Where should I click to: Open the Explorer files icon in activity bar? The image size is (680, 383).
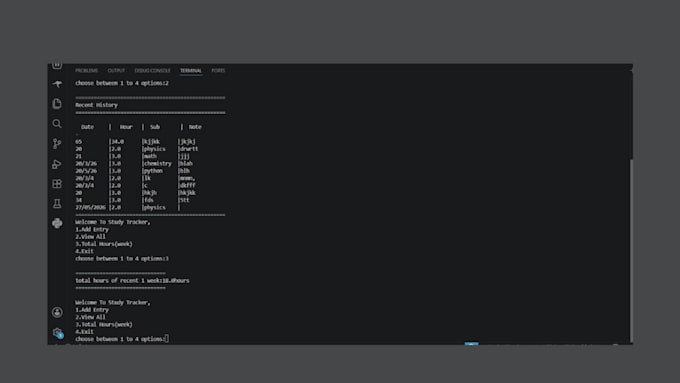pyautogui.click(x=57, y=103)
